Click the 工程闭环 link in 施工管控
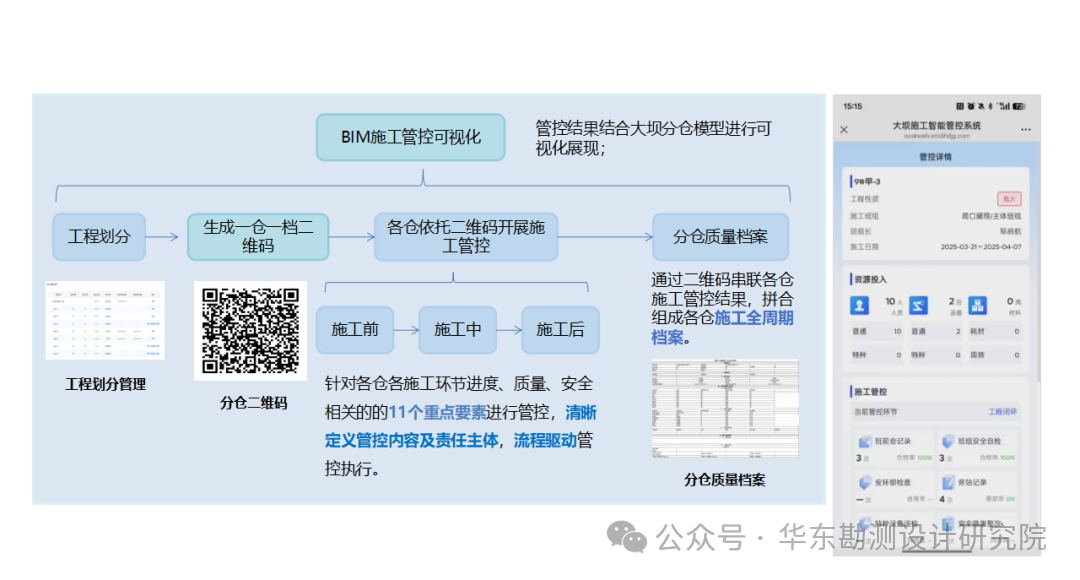 [x=1002, y=412]
